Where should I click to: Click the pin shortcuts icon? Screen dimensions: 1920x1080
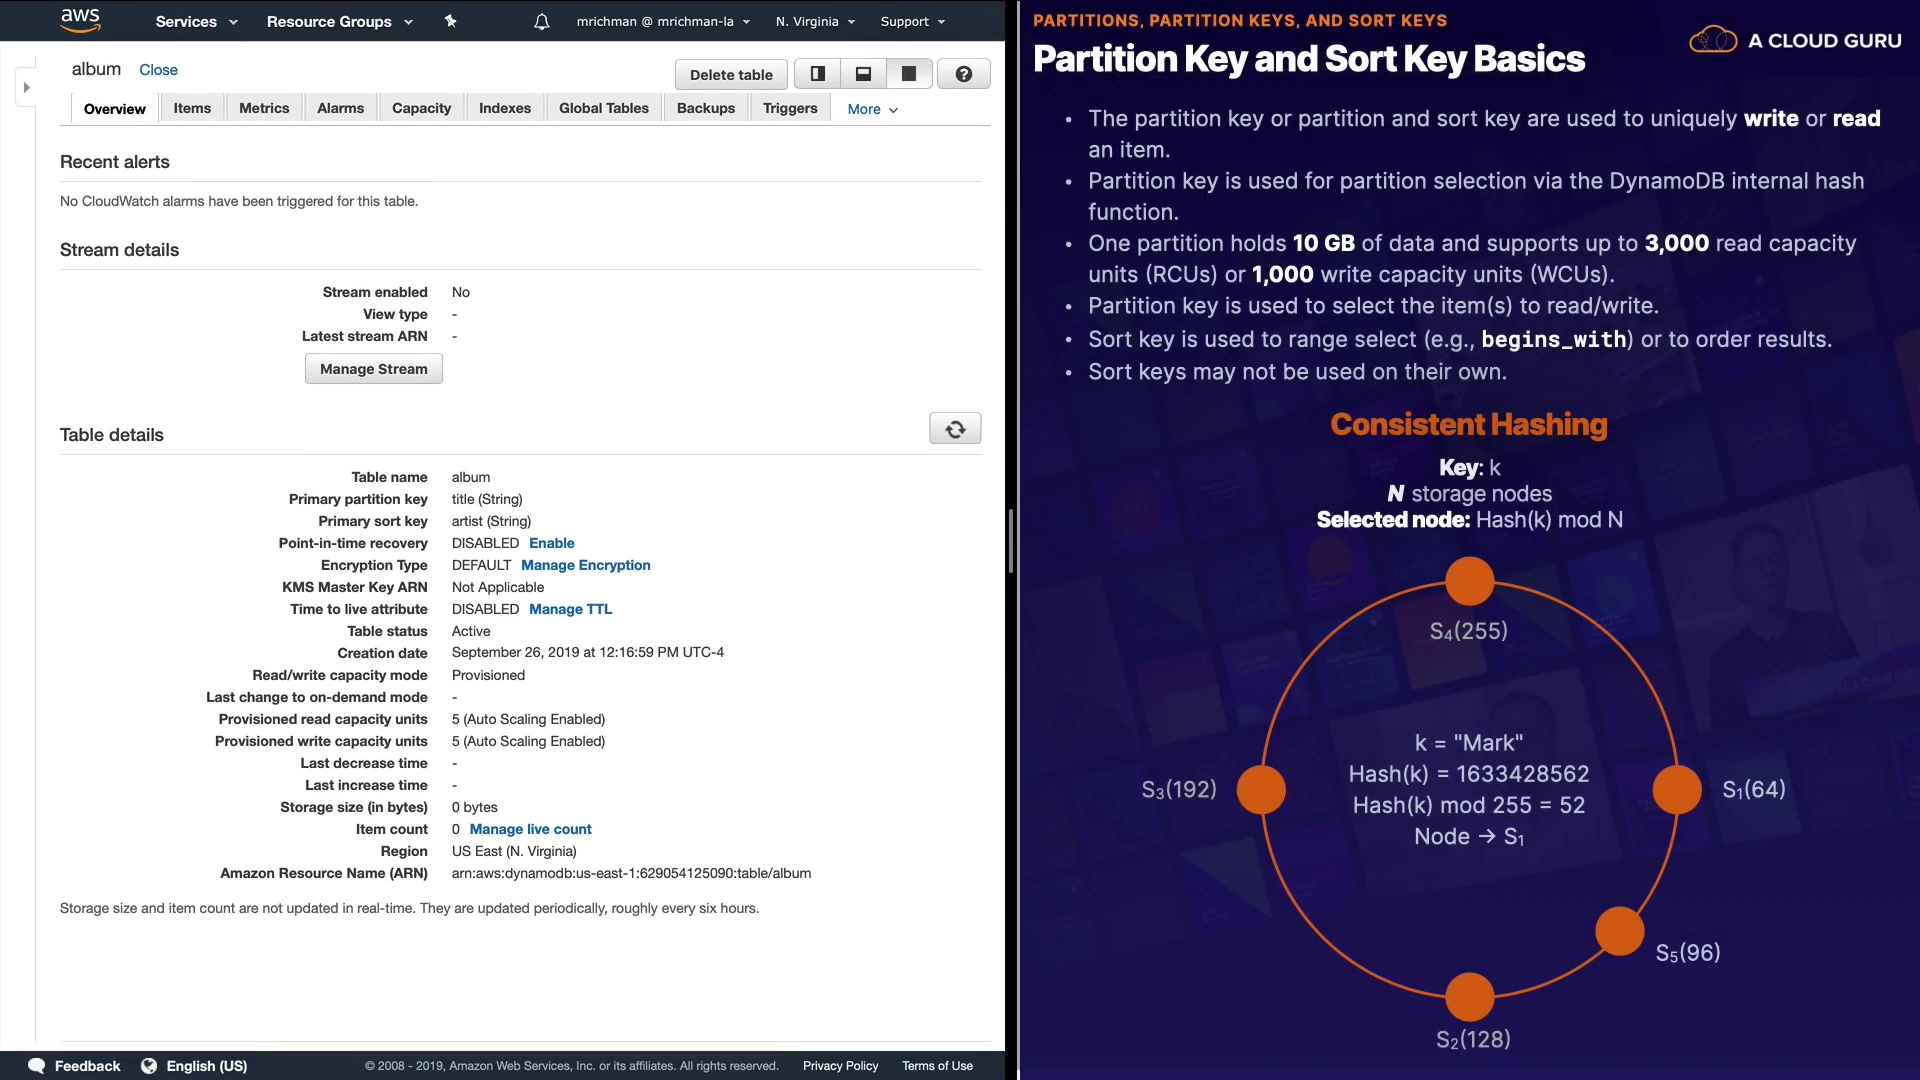click(x=450, y=21)
